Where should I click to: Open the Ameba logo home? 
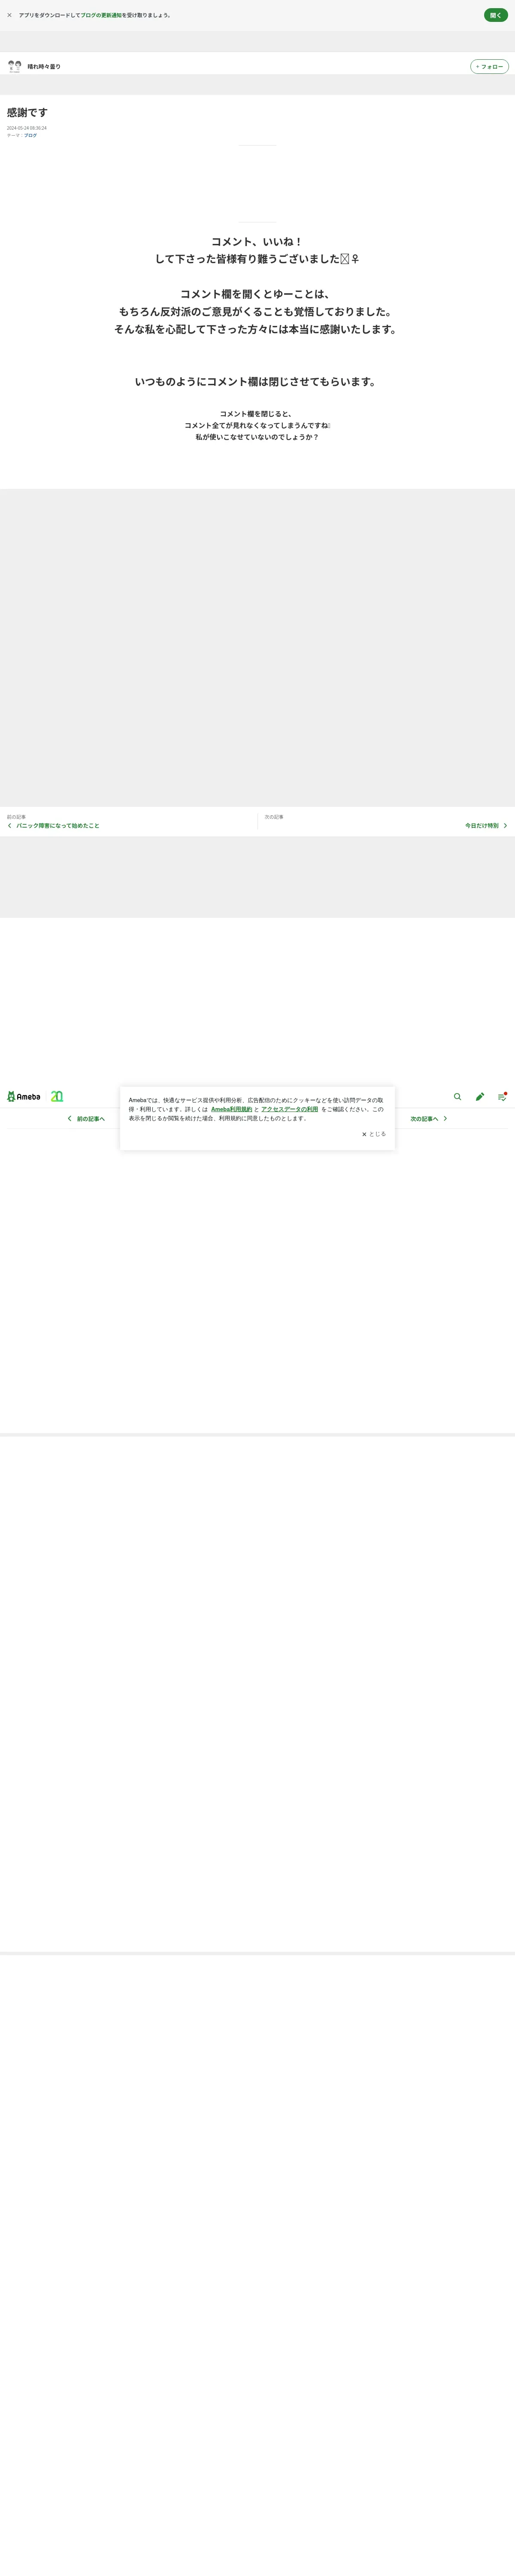24,1096
